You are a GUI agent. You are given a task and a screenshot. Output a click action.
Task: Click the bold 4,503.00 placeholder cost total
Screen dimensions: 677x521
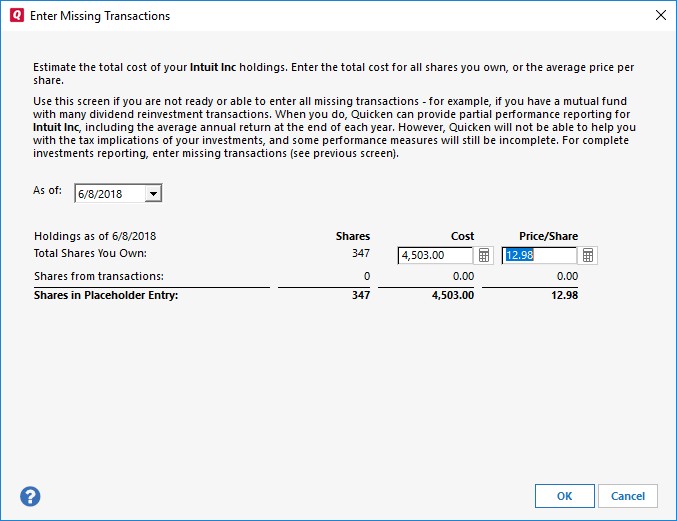click(x=452, y=295)
